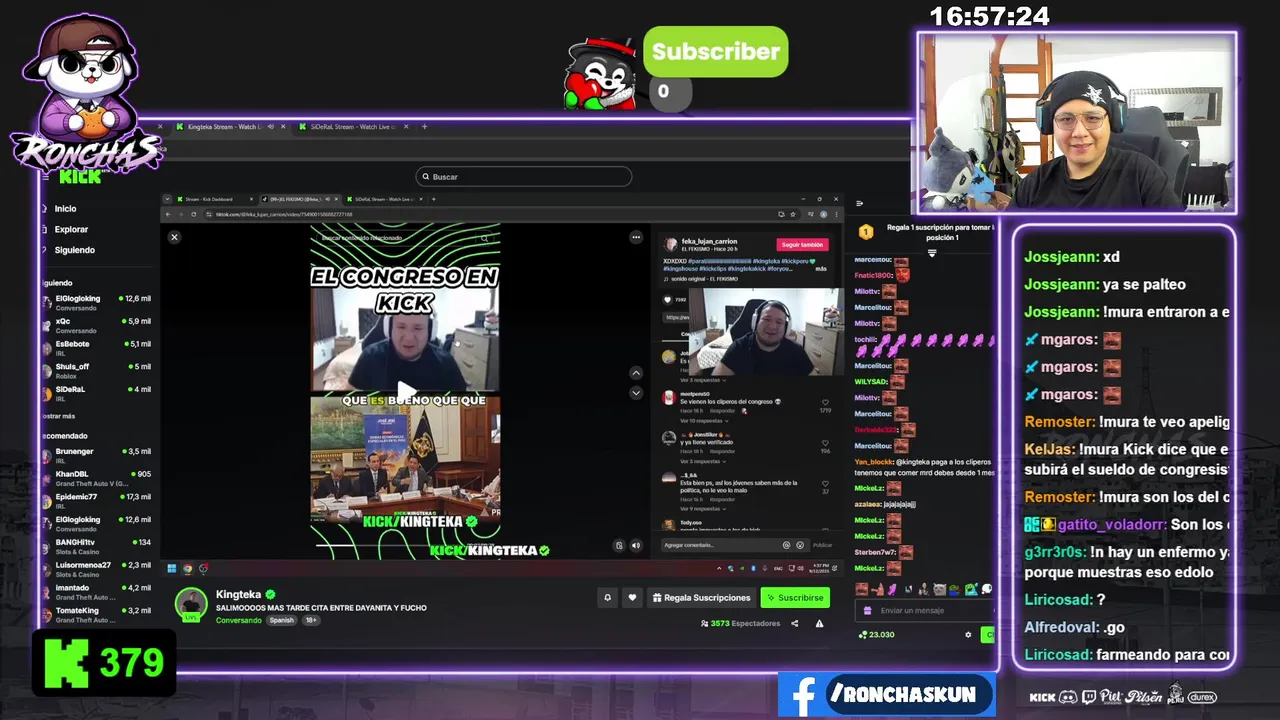Open the SiDeRaL channel in the sidebar
The width and height of the screenshot is (1280, 720).
97,393
